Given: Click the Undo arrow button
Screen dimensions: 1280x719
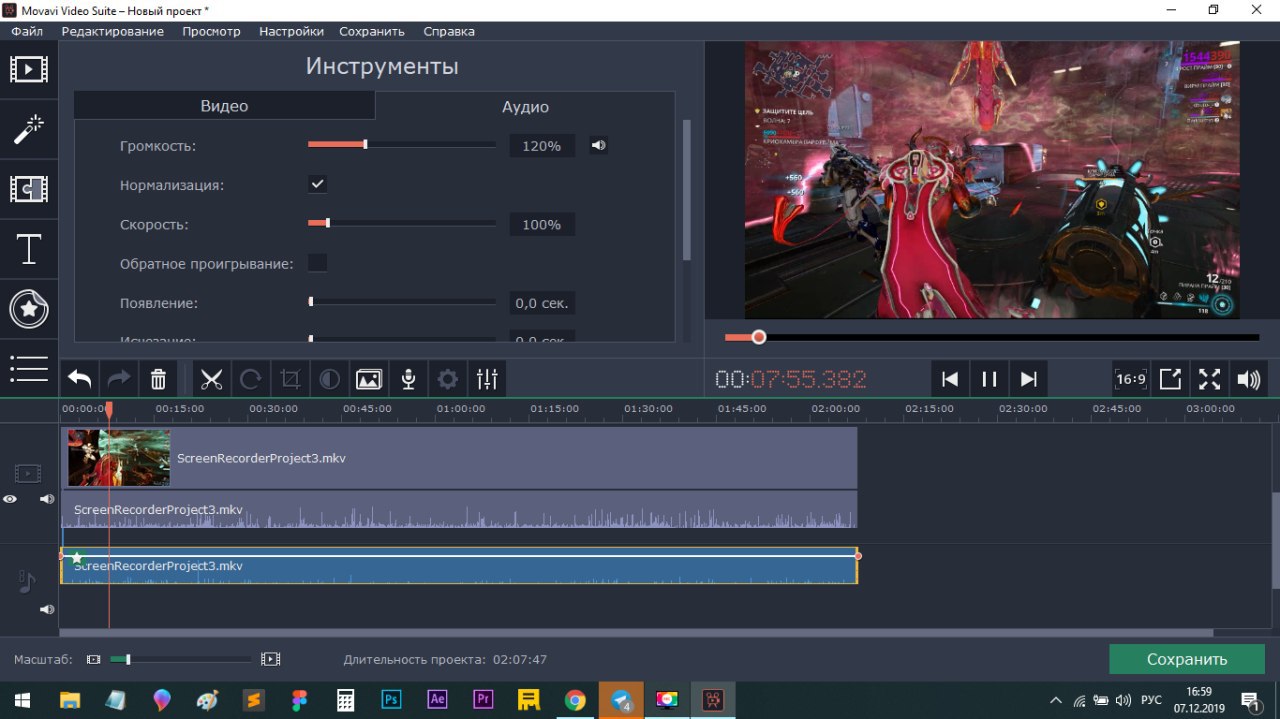Looking at the screenshot, I should coord(80,379).
